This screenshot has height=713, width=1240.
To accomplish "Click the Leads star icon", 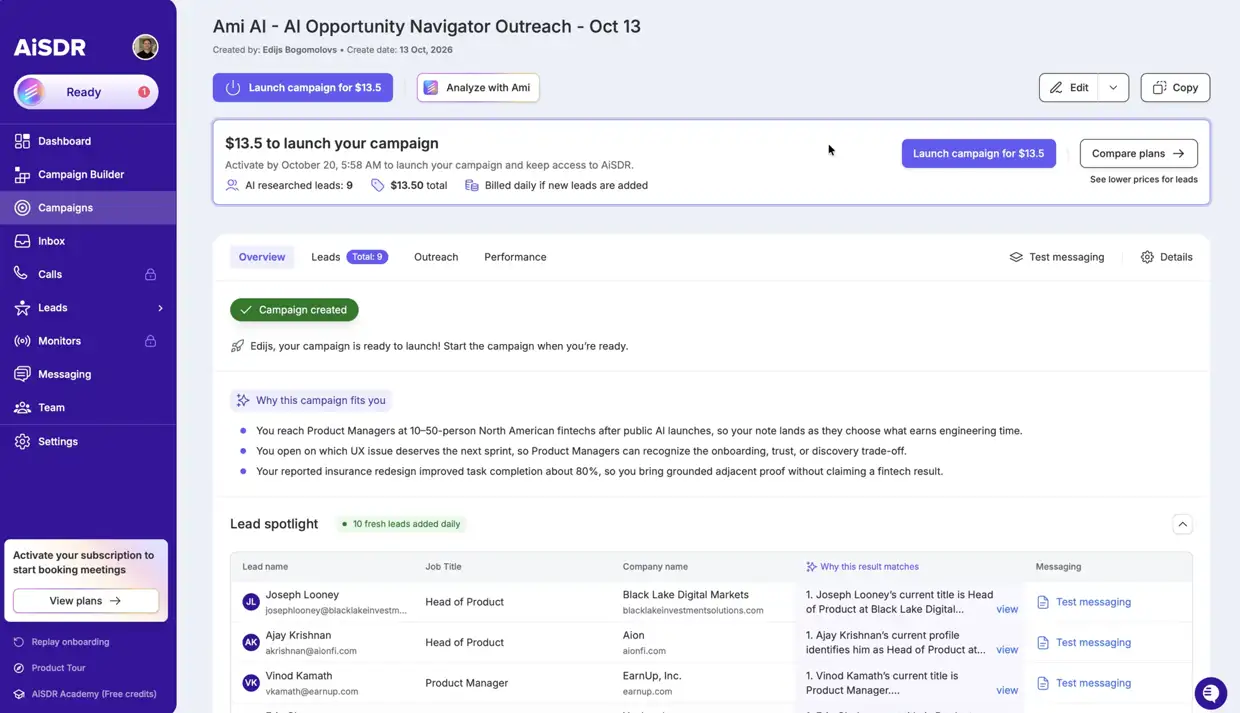I will pos(22,308).
